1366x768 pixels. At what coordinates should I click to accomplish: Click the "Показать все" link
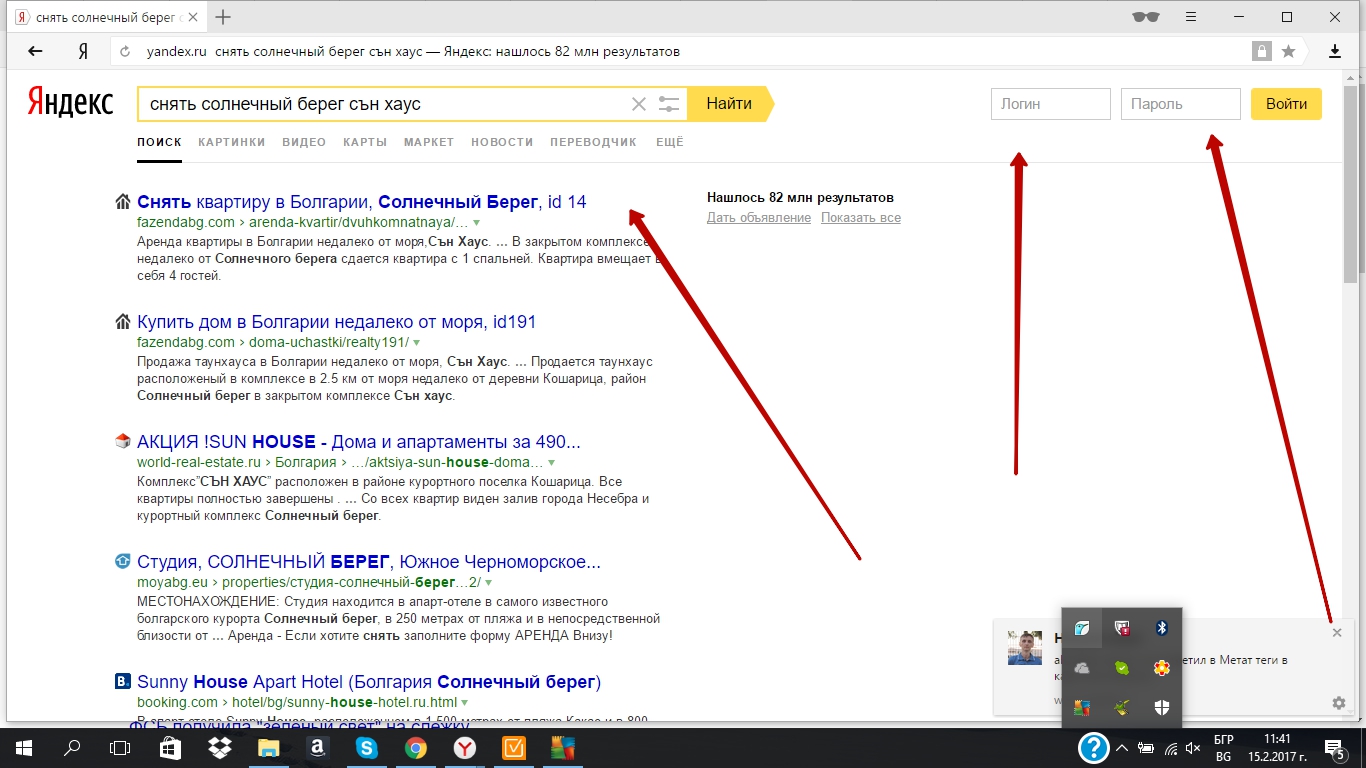click(861, 218)
